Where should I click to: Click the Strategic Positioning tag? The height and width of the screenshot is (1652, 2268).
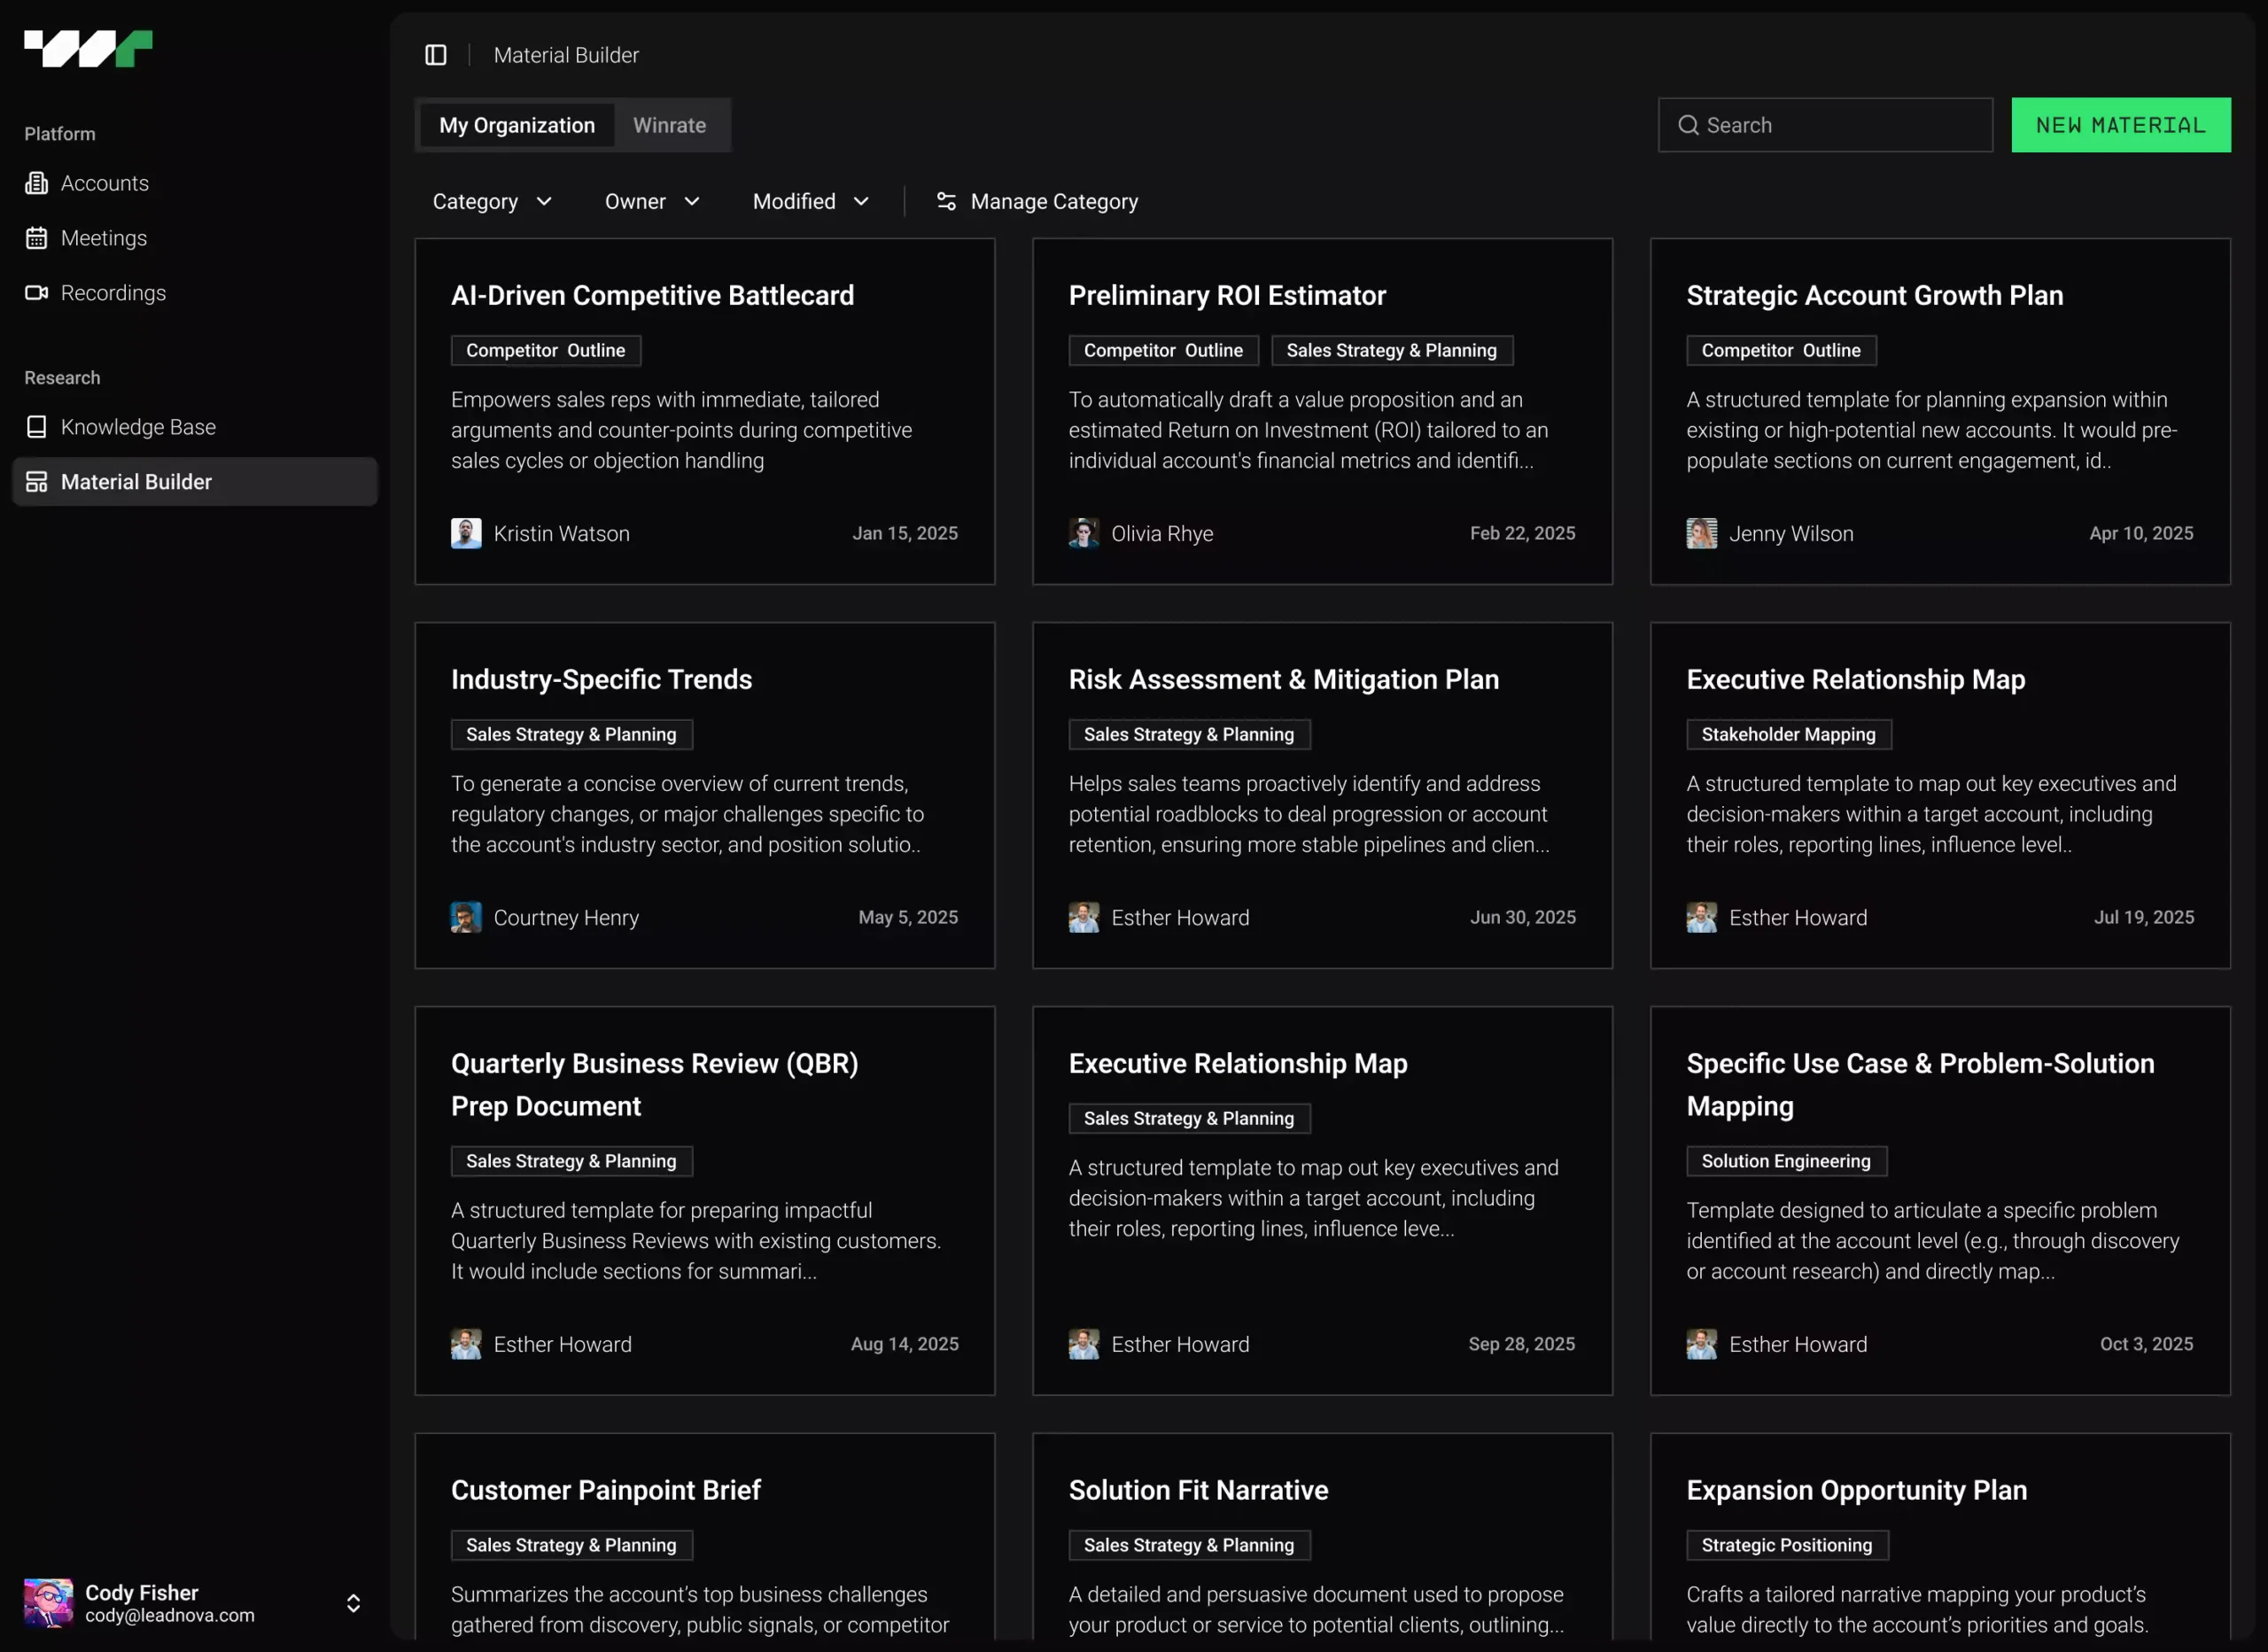tap(1787, 1545)
